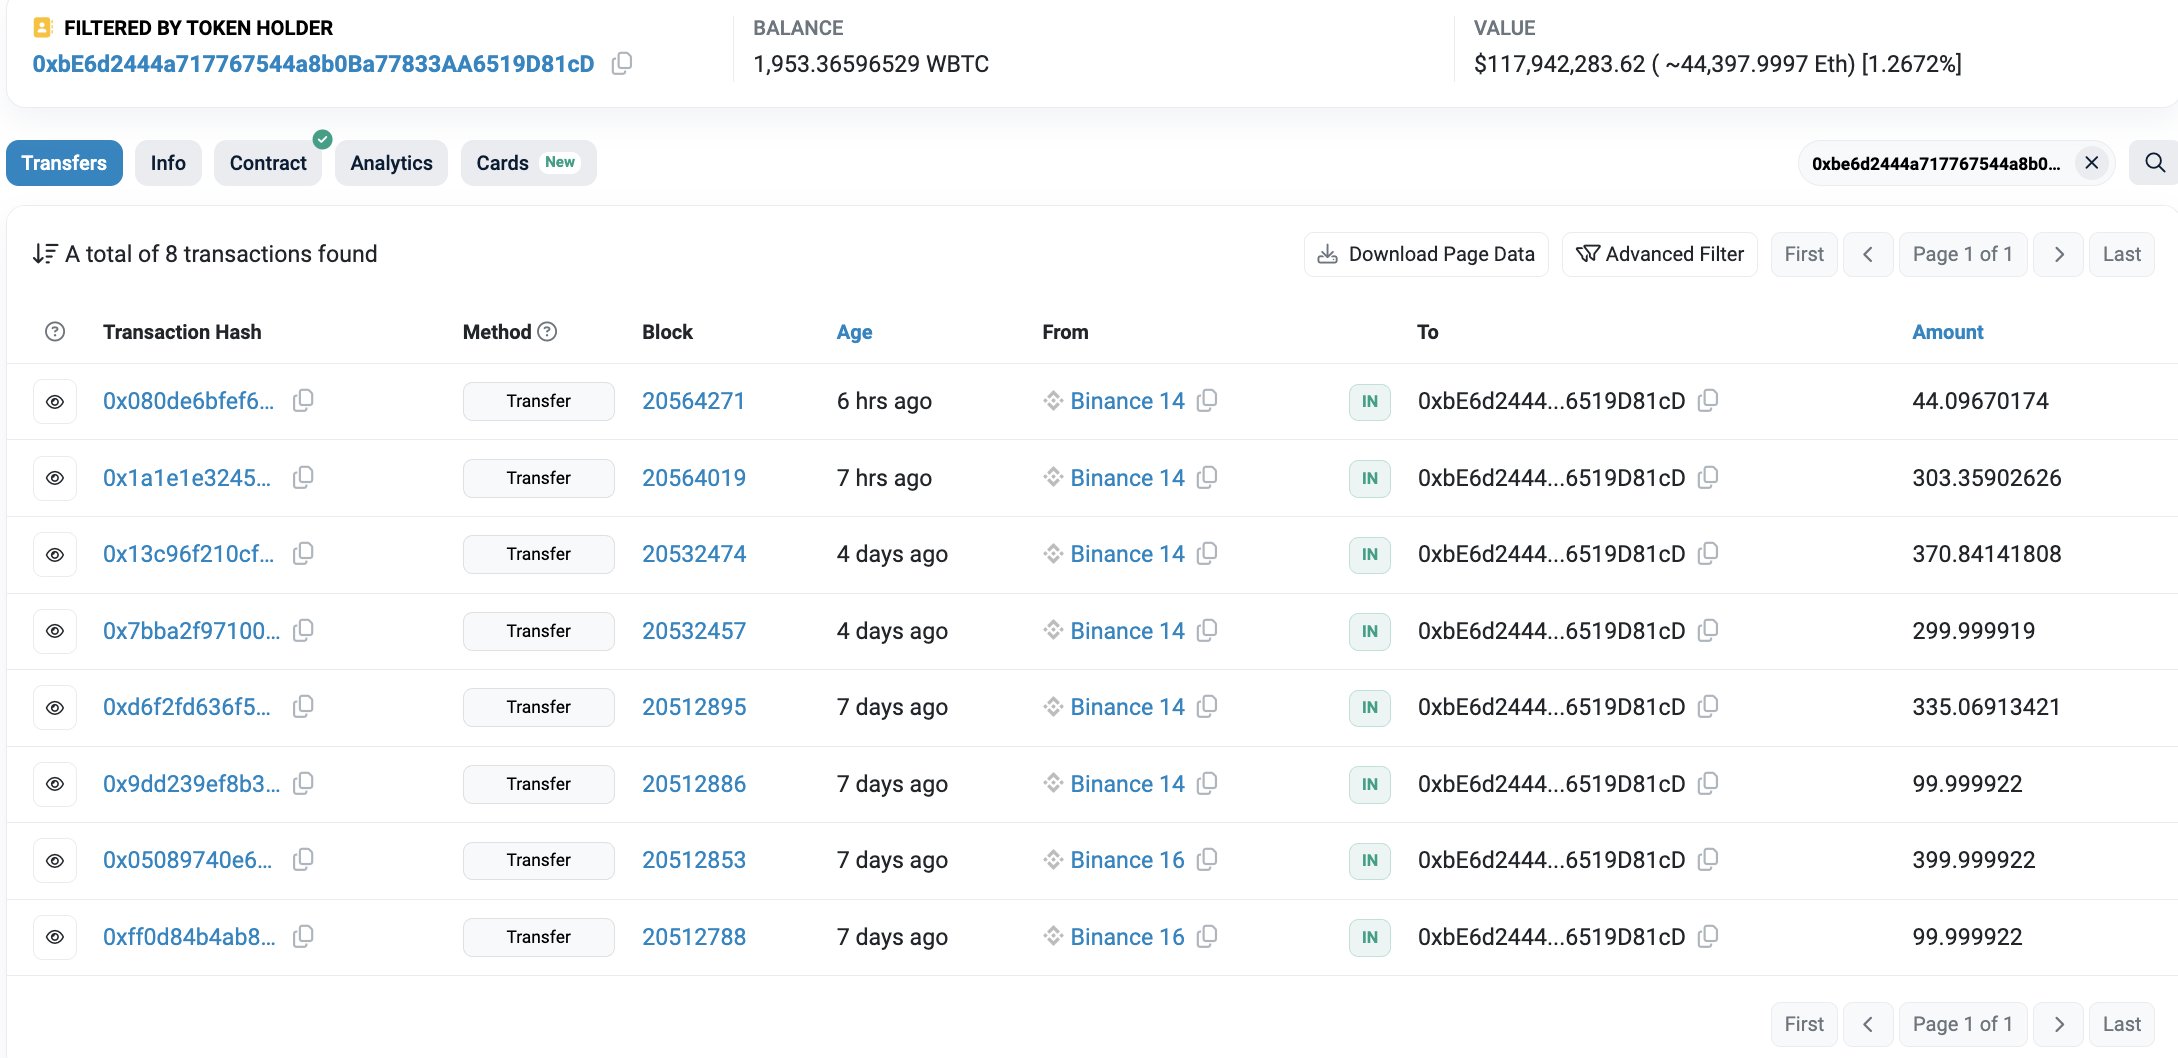Copy hash 0x080de6bfef6 to clipboard
This screenshot has width=2178, height=1058.
click(x=303, y=401)
